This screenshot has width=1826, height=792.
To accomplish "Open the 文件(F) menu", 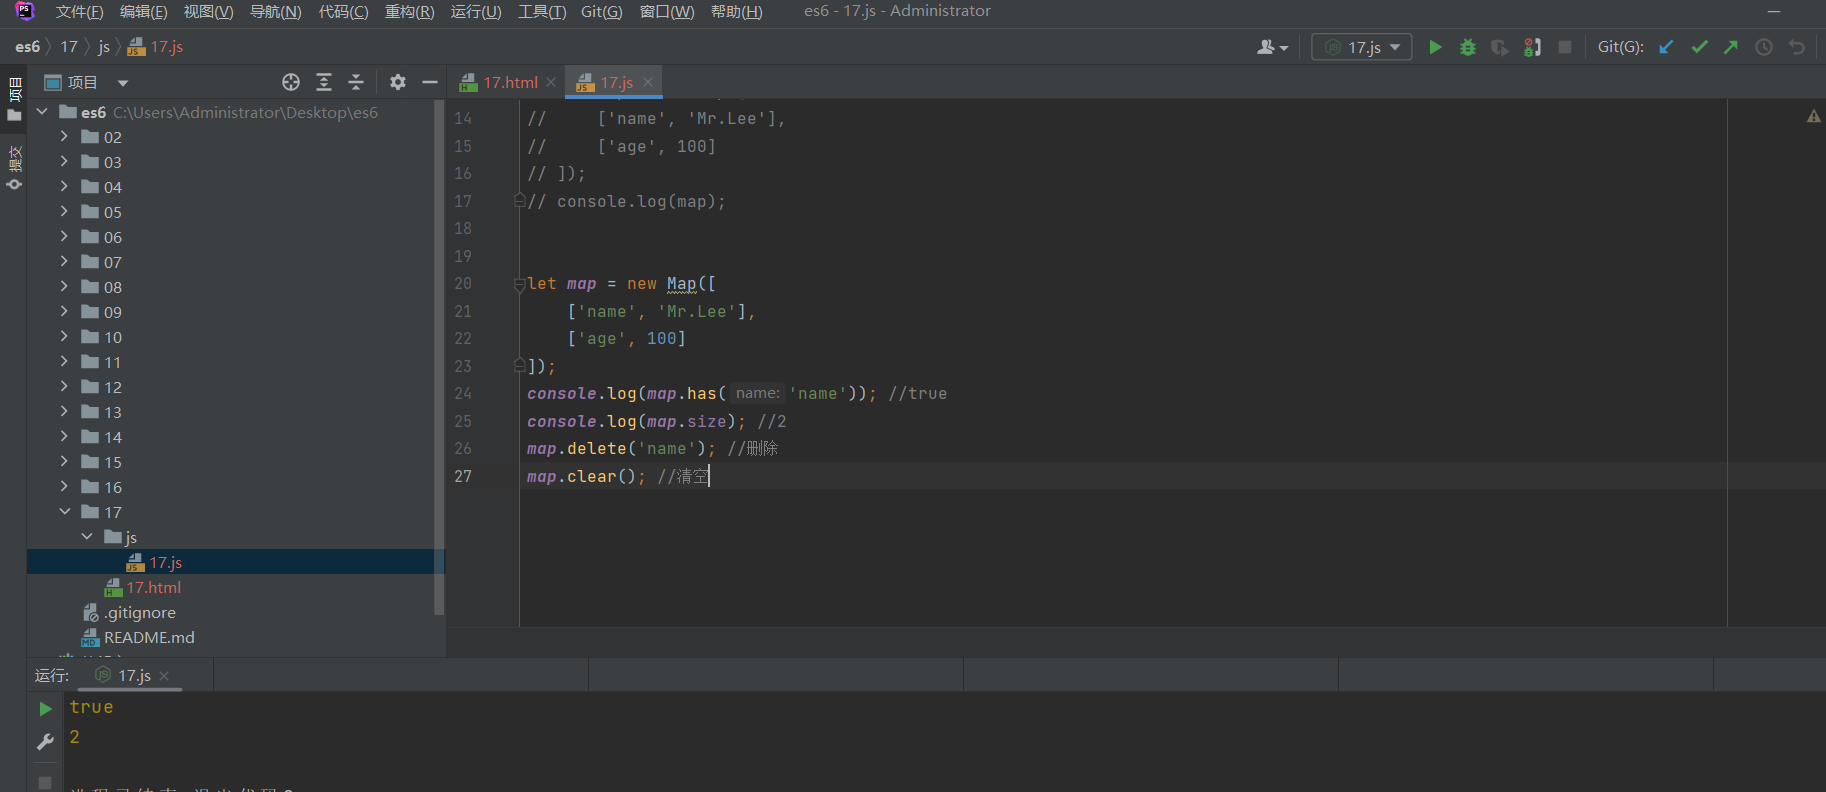I will [79, 11].
